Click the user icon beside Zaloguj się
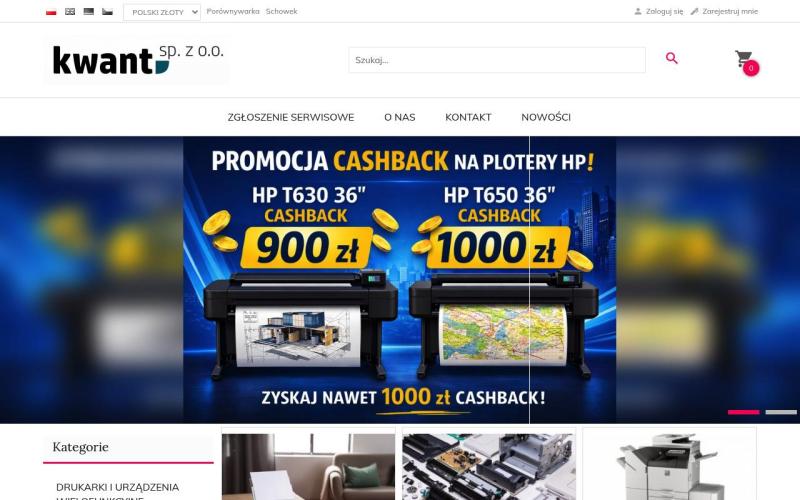The height and width of the screenshot is (500, 800). pos(638,11)
